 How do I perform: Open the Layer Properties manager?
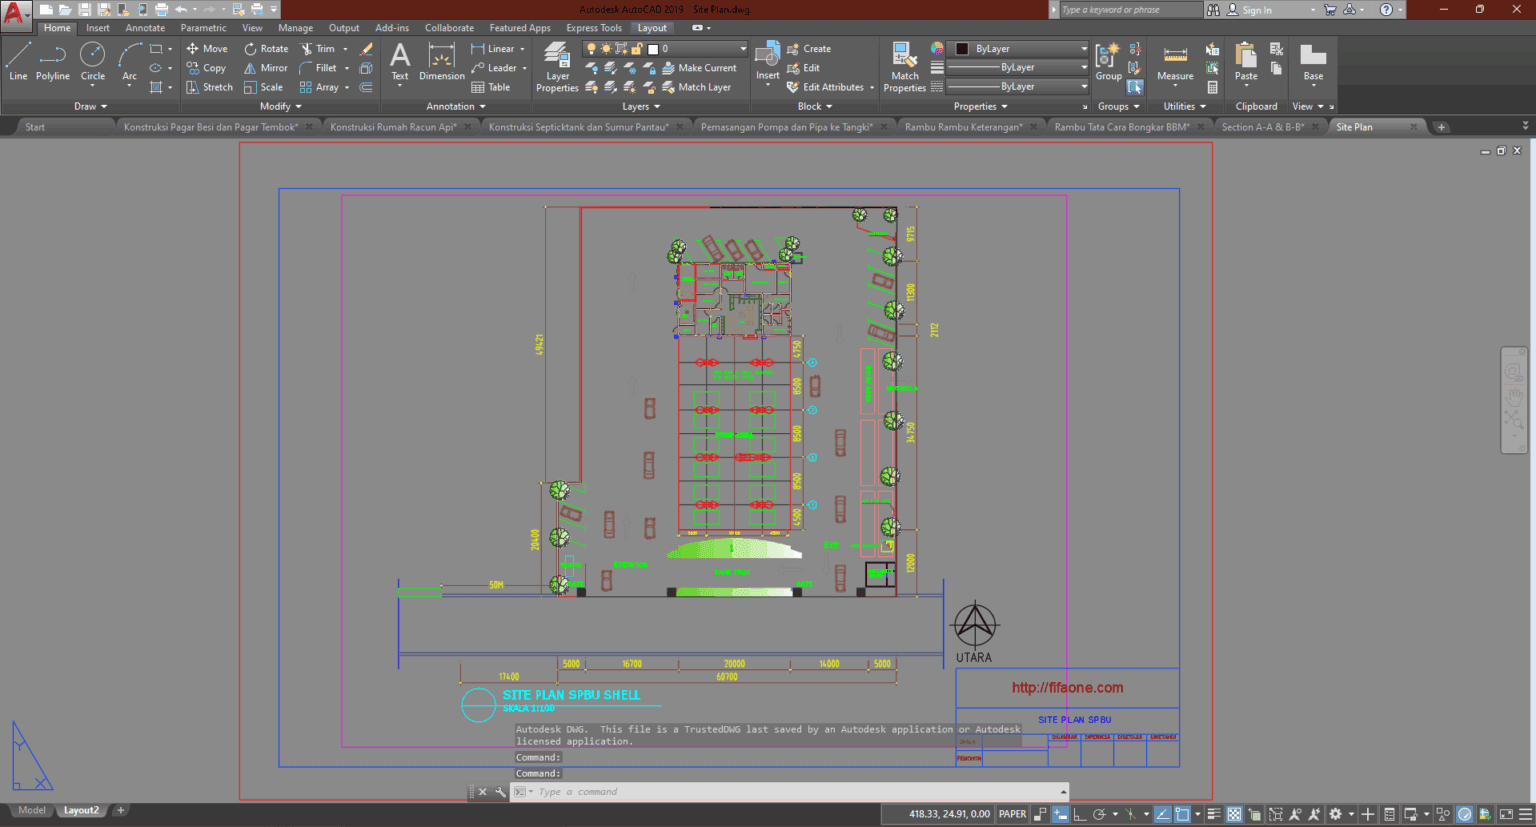pyautogui.click(x=556, y=62)
